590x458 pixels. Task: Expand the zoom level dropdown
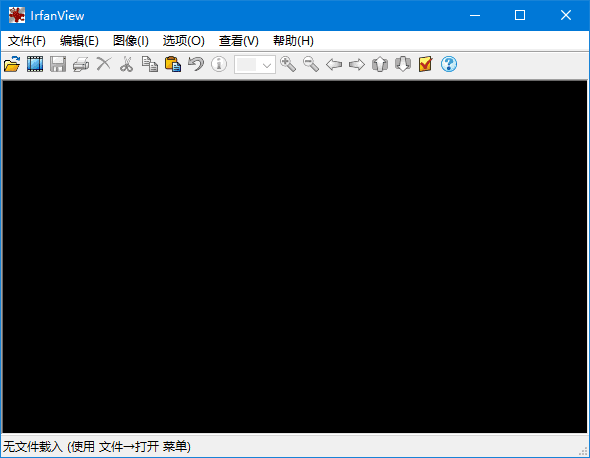tap(267, 65)
